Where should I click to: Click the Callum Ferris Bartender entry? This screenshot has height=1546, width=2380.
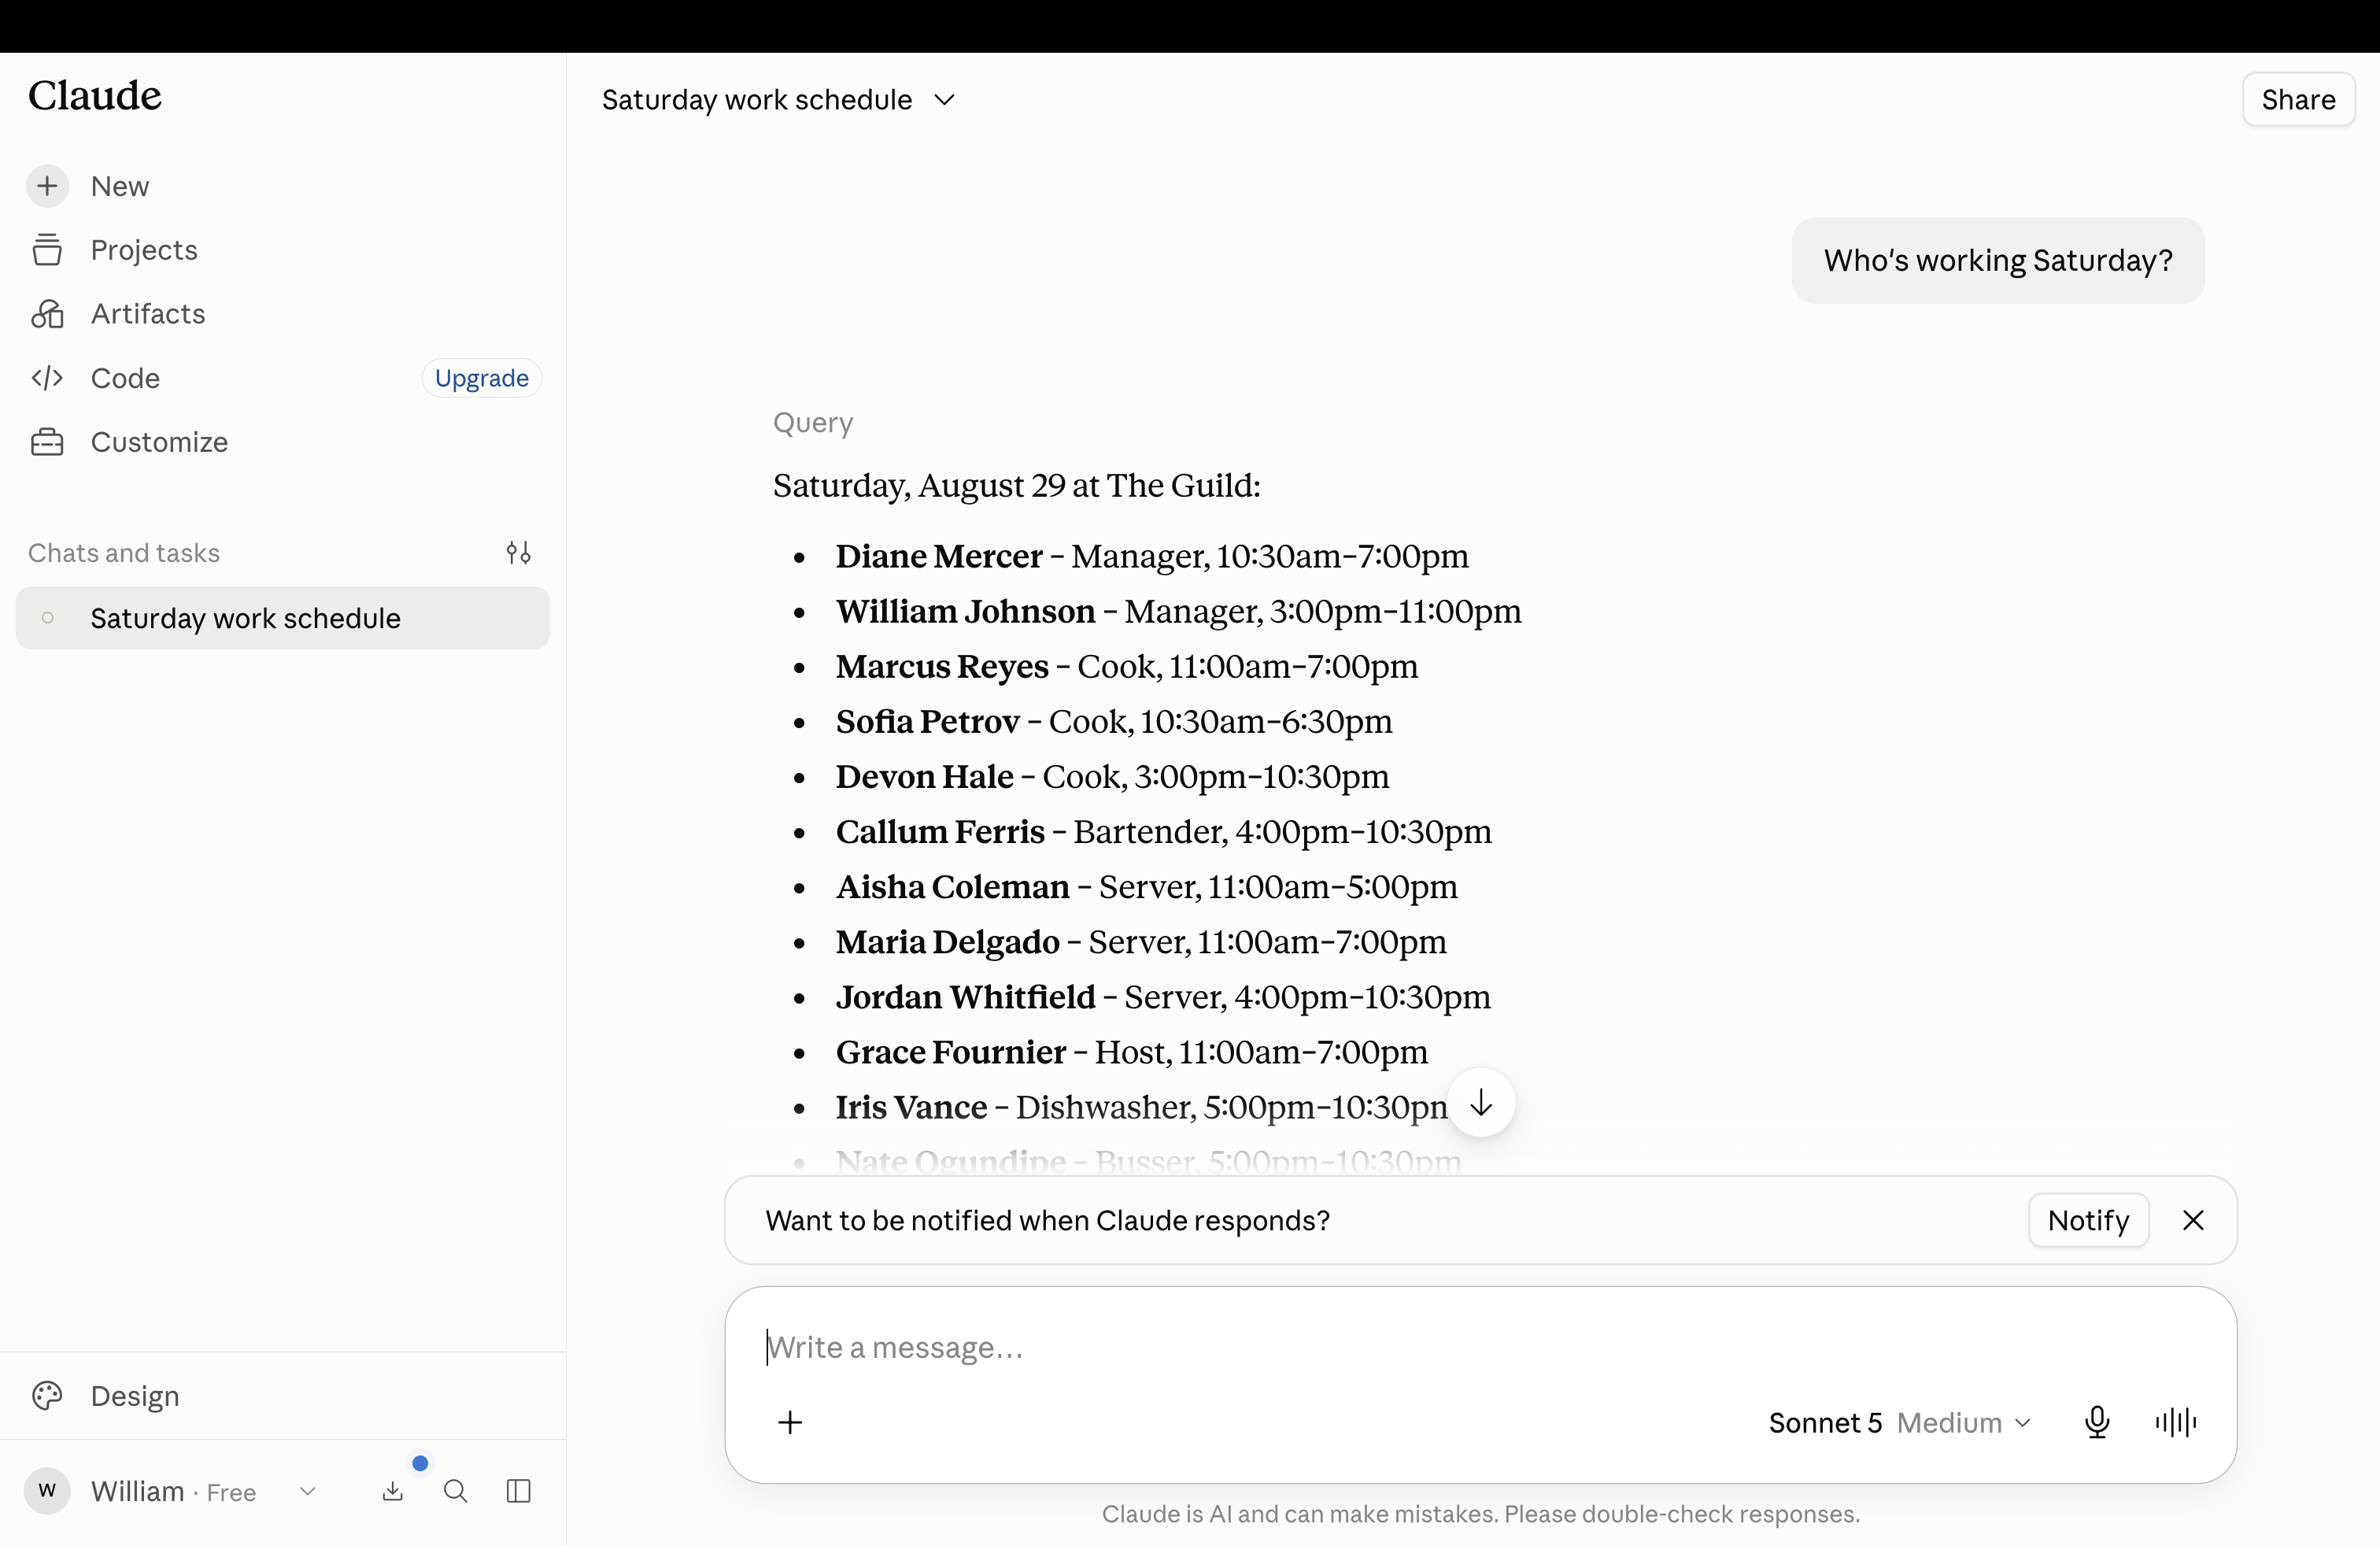click(1164, 831)
